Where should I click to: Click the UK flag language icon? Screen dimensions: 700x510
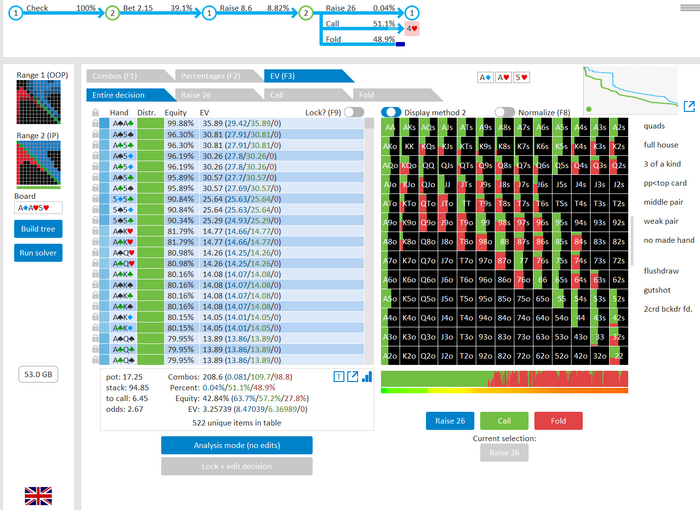(x=38, y=496)
